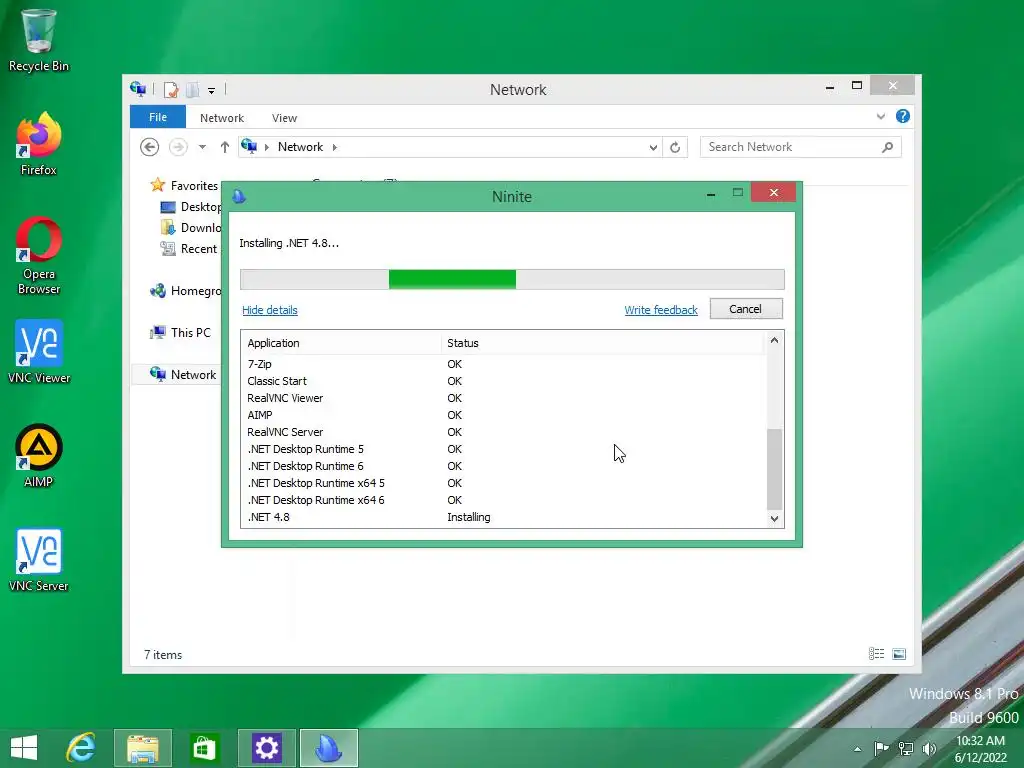The width and height of the screenshot is (1024, 768).
Task: Select the VNC Viewer desktop icon
Action: tap(39, 351)
